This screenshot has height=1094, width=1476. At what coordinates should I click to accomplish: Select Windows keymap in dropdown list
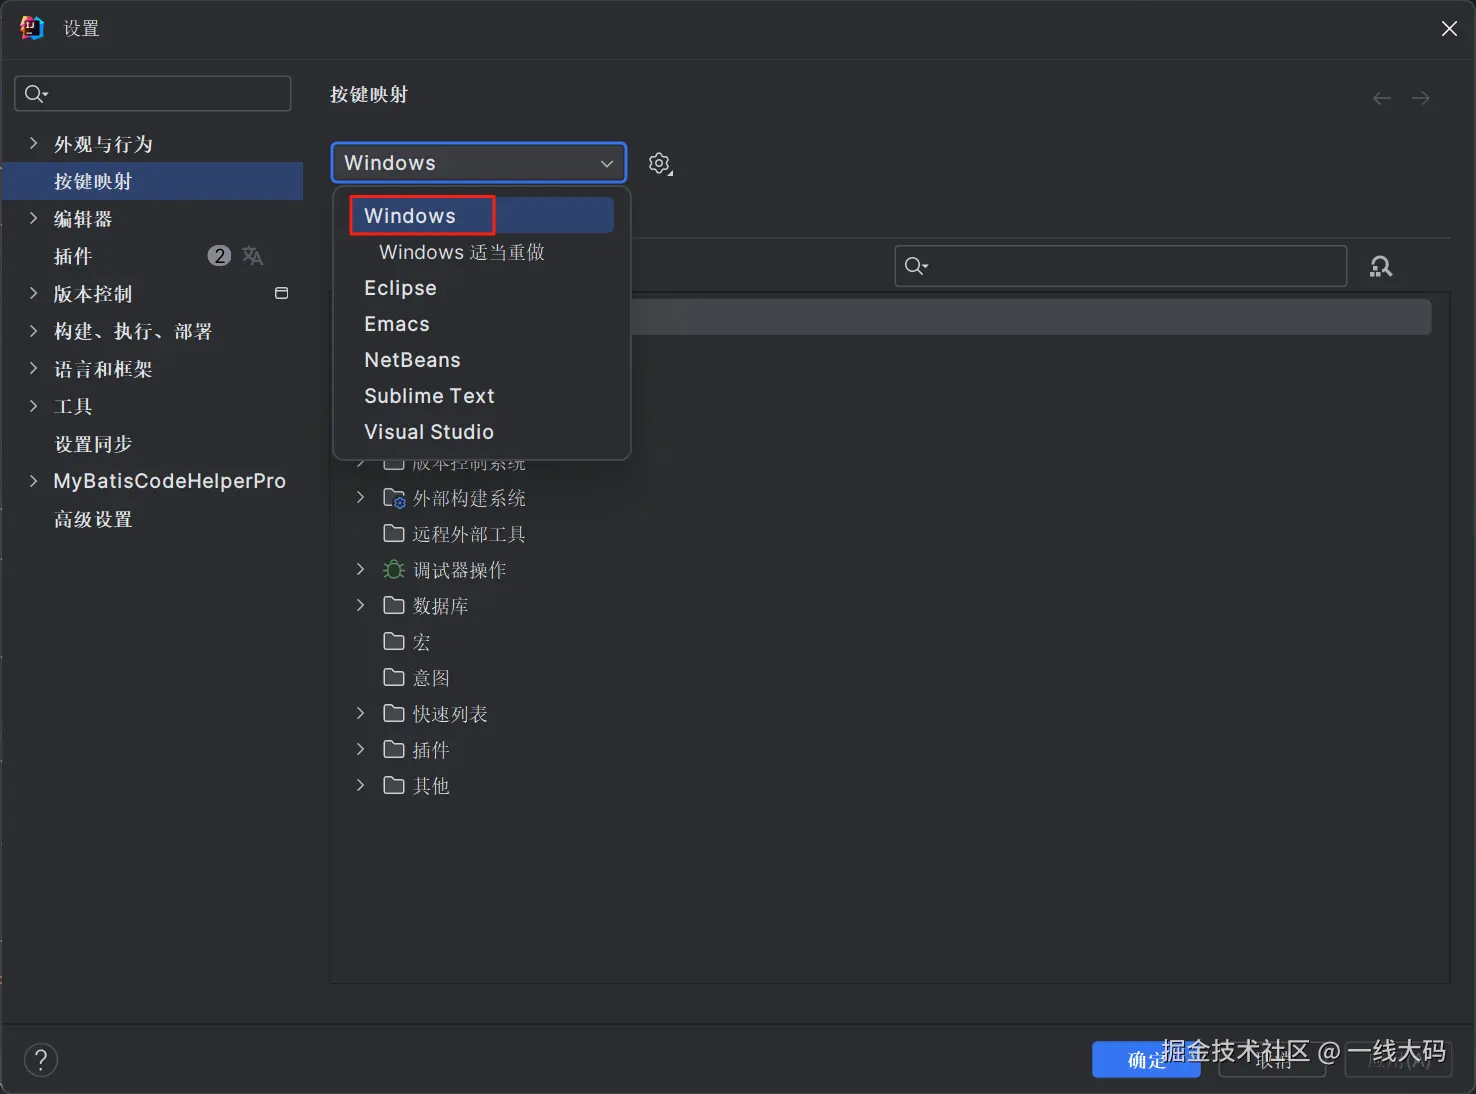(481, 216)
